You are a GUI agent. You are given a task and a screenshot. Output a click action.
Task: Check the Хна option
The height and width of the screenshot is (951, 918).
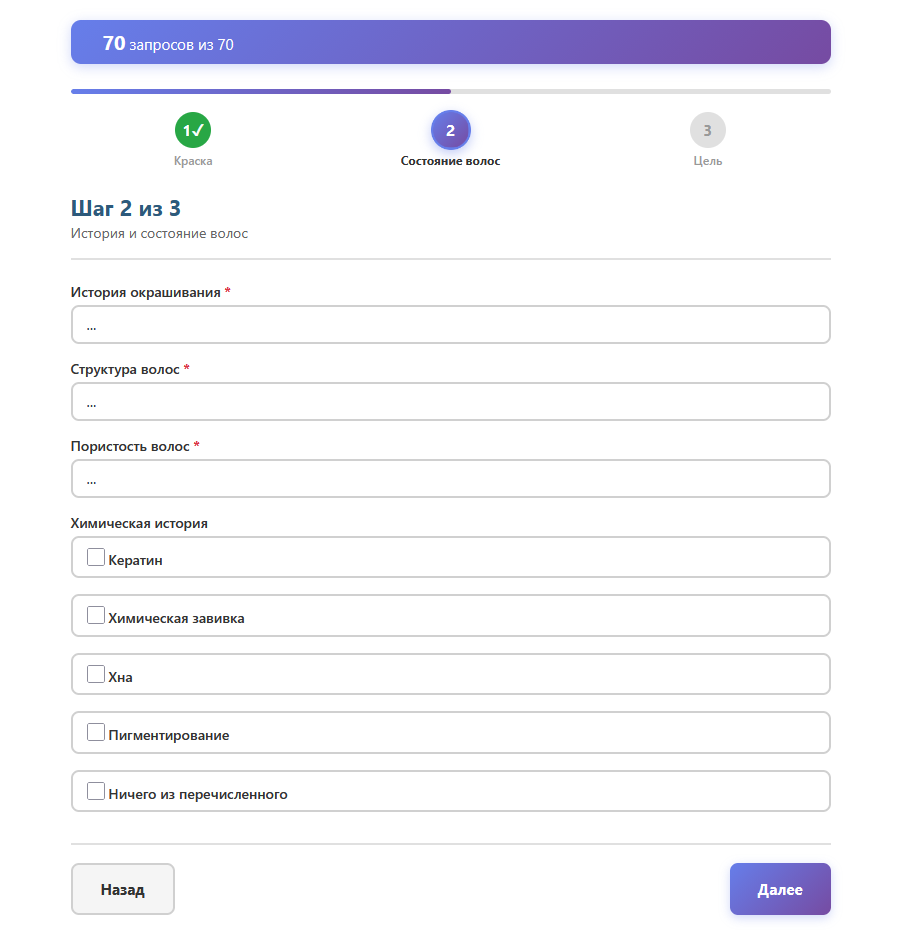(96, 674)
